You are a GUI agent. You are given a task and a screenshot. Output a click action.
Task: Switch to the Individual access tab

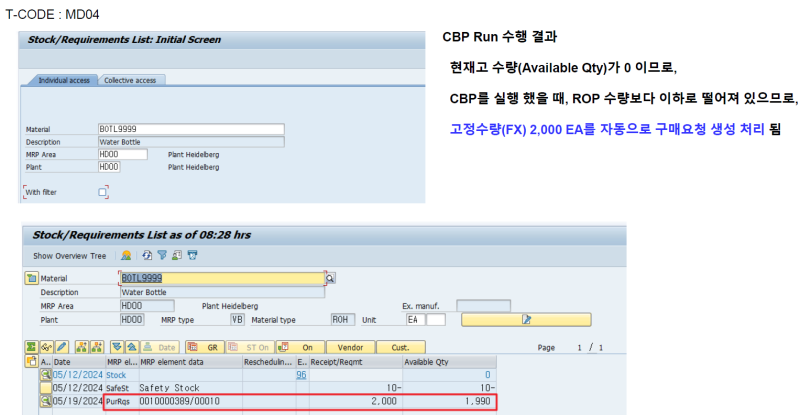(x=63, y=80)
